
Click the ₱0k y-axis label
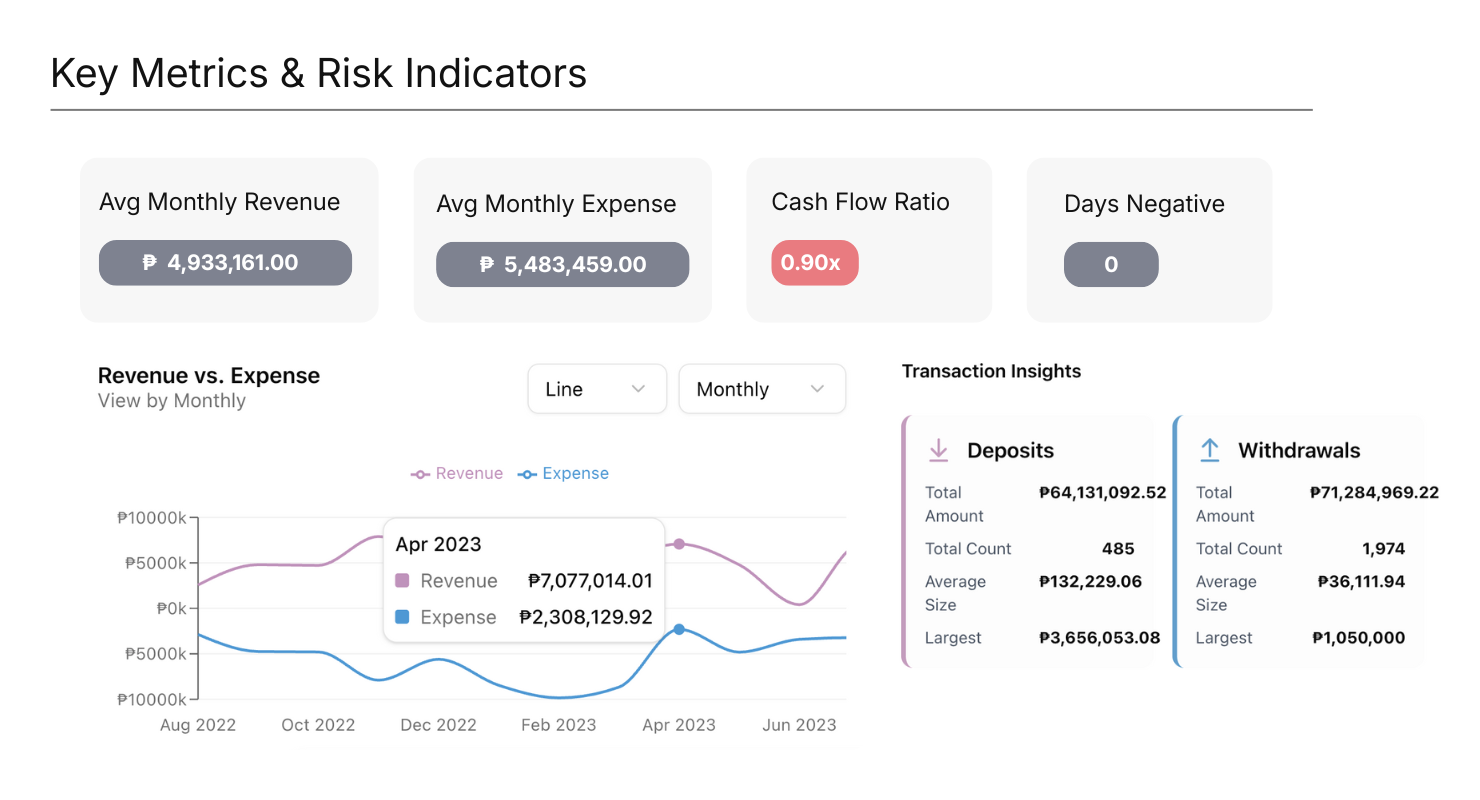point(171,609)
